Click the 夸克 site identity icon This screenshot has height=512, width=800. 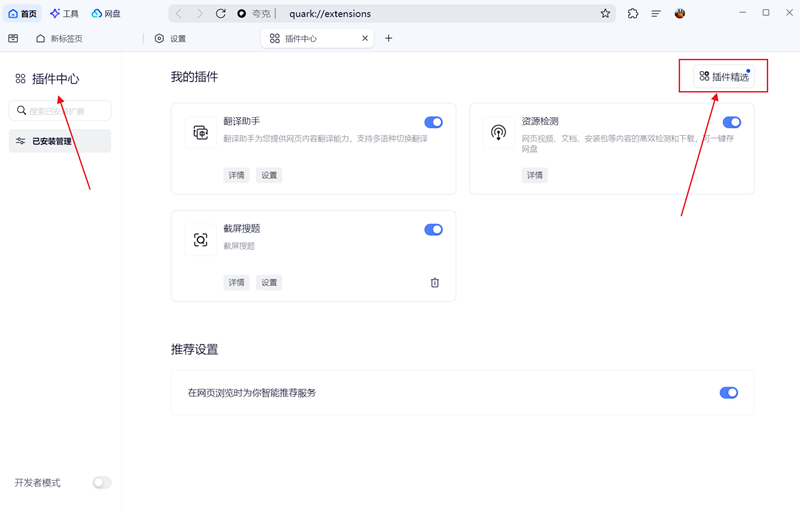(242, 14)
